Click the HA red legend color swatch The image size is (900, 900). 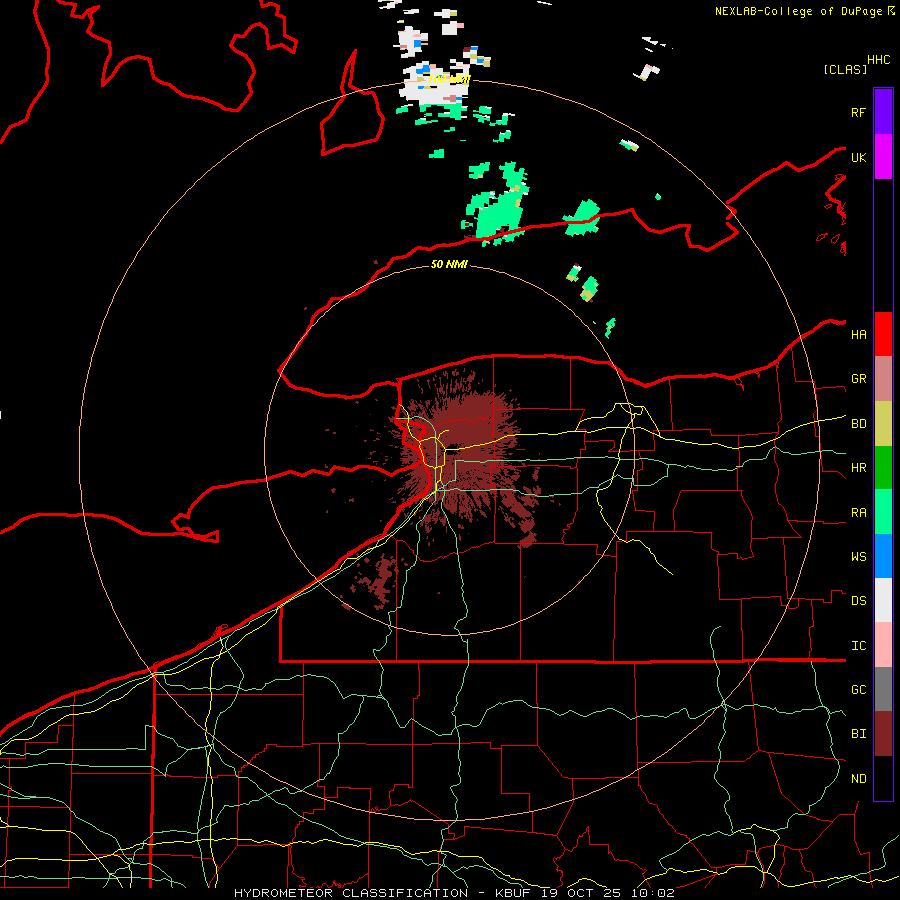883,334
